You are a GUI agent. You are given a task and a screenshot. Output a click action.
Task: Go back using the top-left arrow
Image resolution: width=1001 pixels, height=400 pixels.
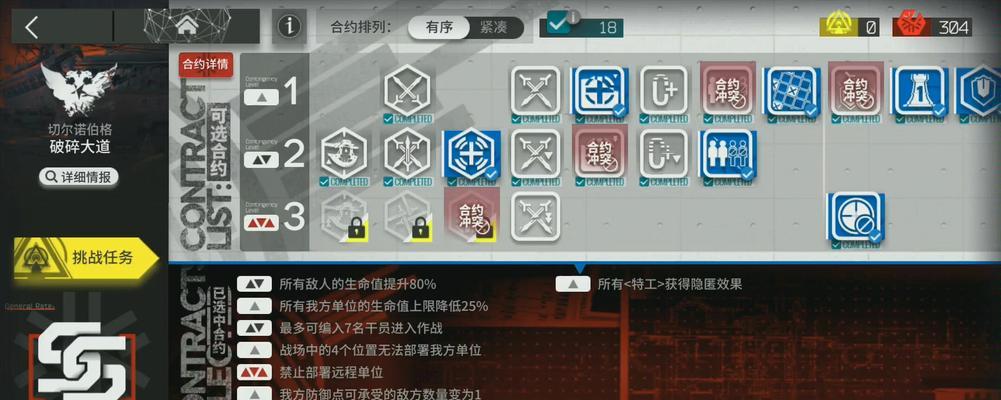32,27
